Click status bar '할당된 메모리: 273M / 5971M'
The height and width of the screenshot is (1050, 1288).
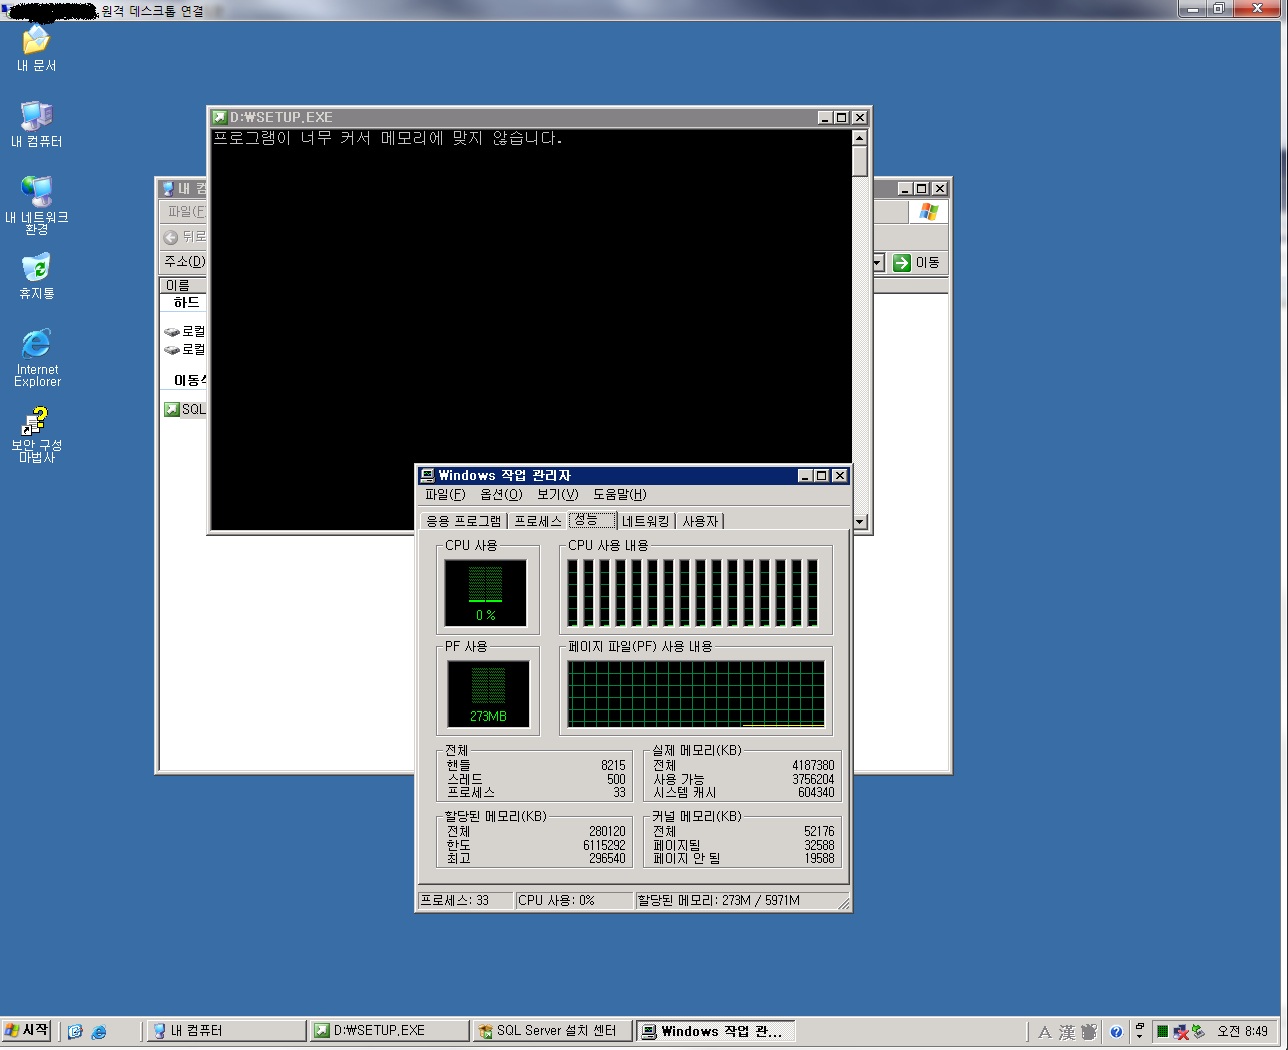pyautogui.click(x=719, y=900)
